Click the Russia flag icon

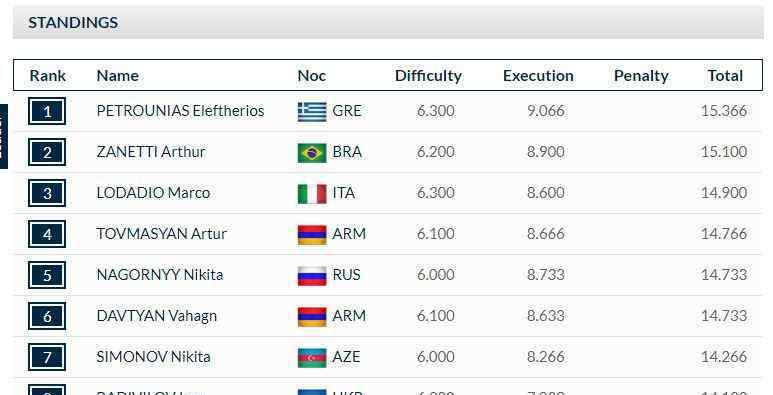pos(312,275)
